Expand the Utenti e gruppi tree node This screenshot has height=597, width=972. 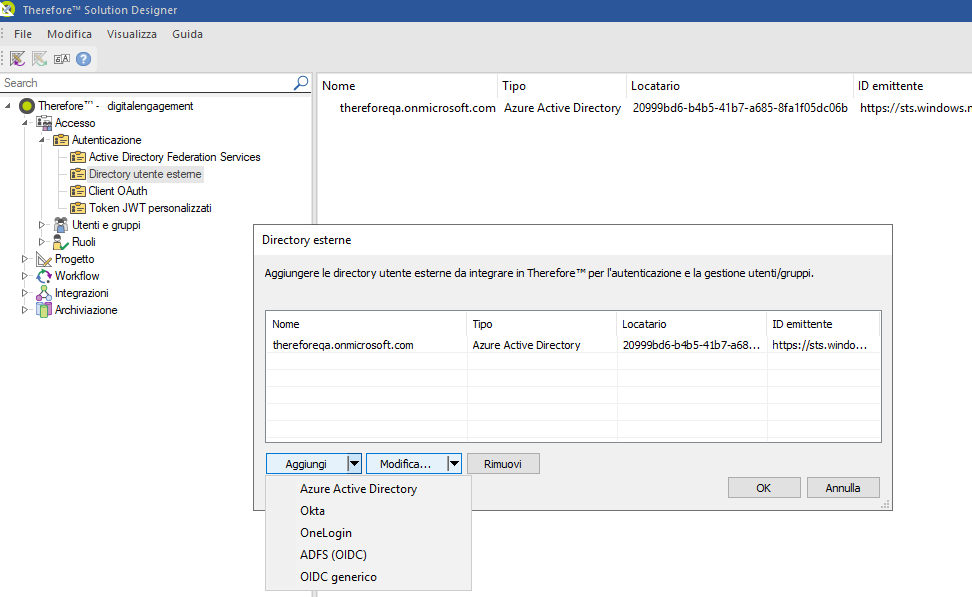click(x=42, y=224)
